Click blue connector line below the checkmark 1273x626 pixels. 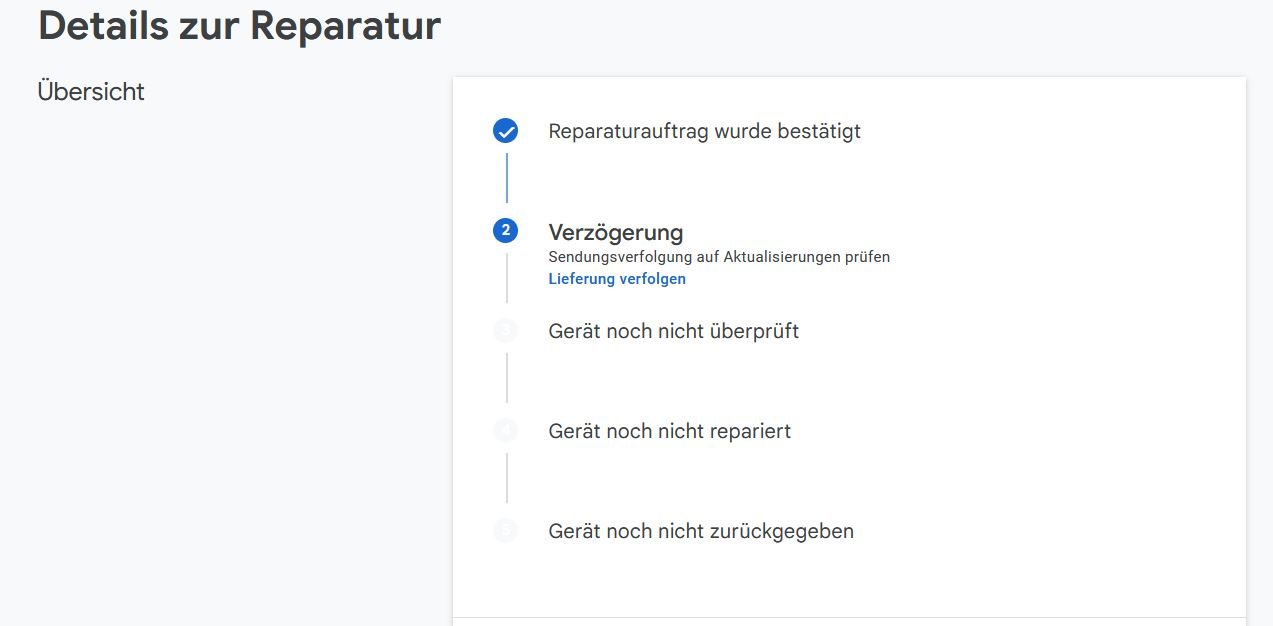point(506,178)
